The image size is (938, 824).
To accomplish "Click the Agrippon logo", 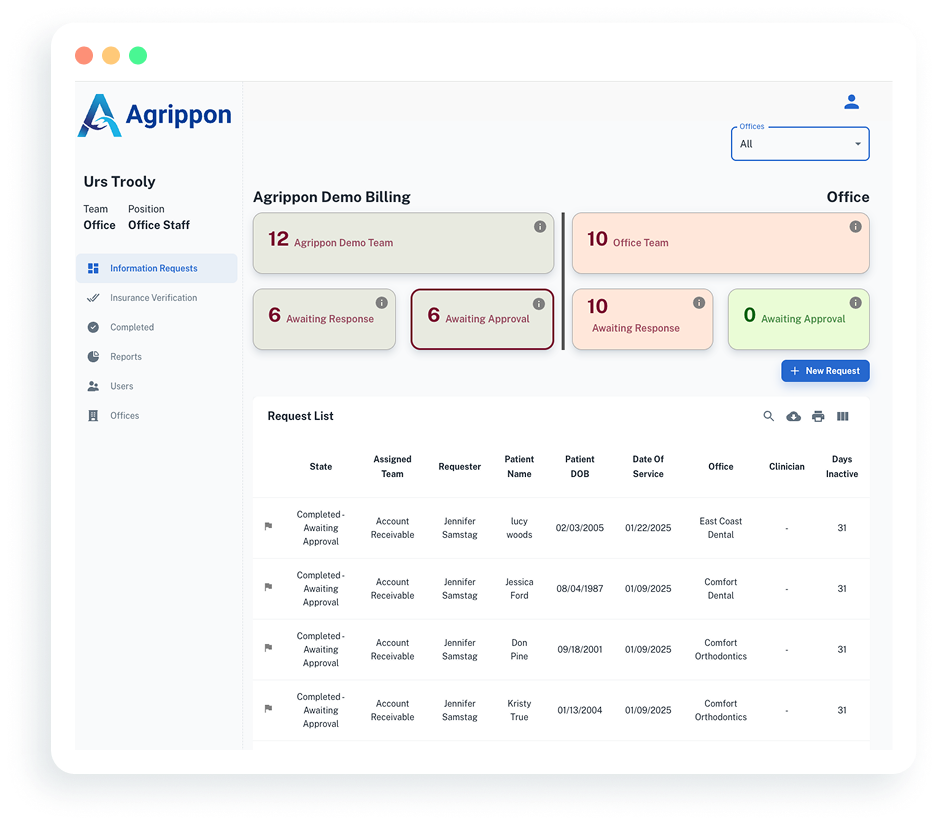I will (154, 115).
